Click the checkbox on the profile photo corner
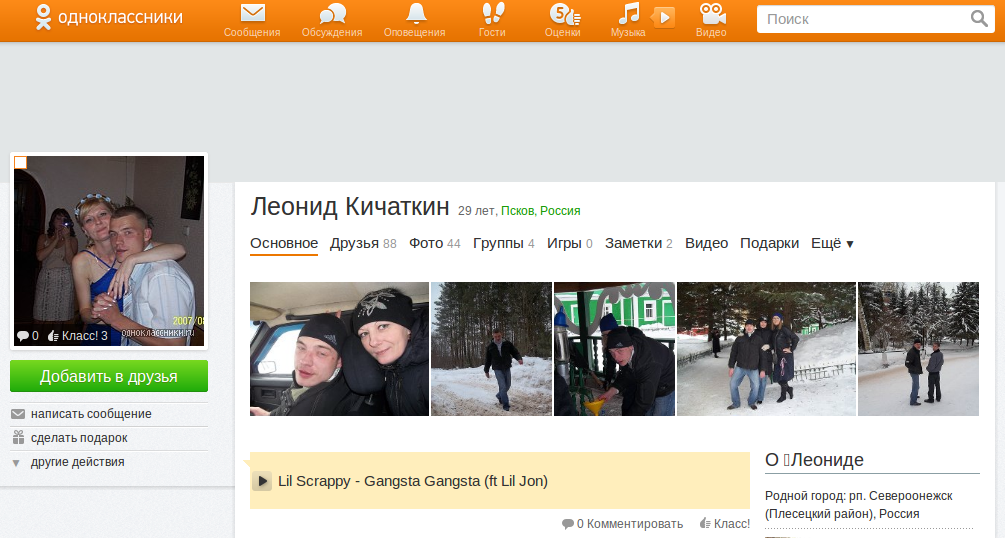 click(21, 163)
